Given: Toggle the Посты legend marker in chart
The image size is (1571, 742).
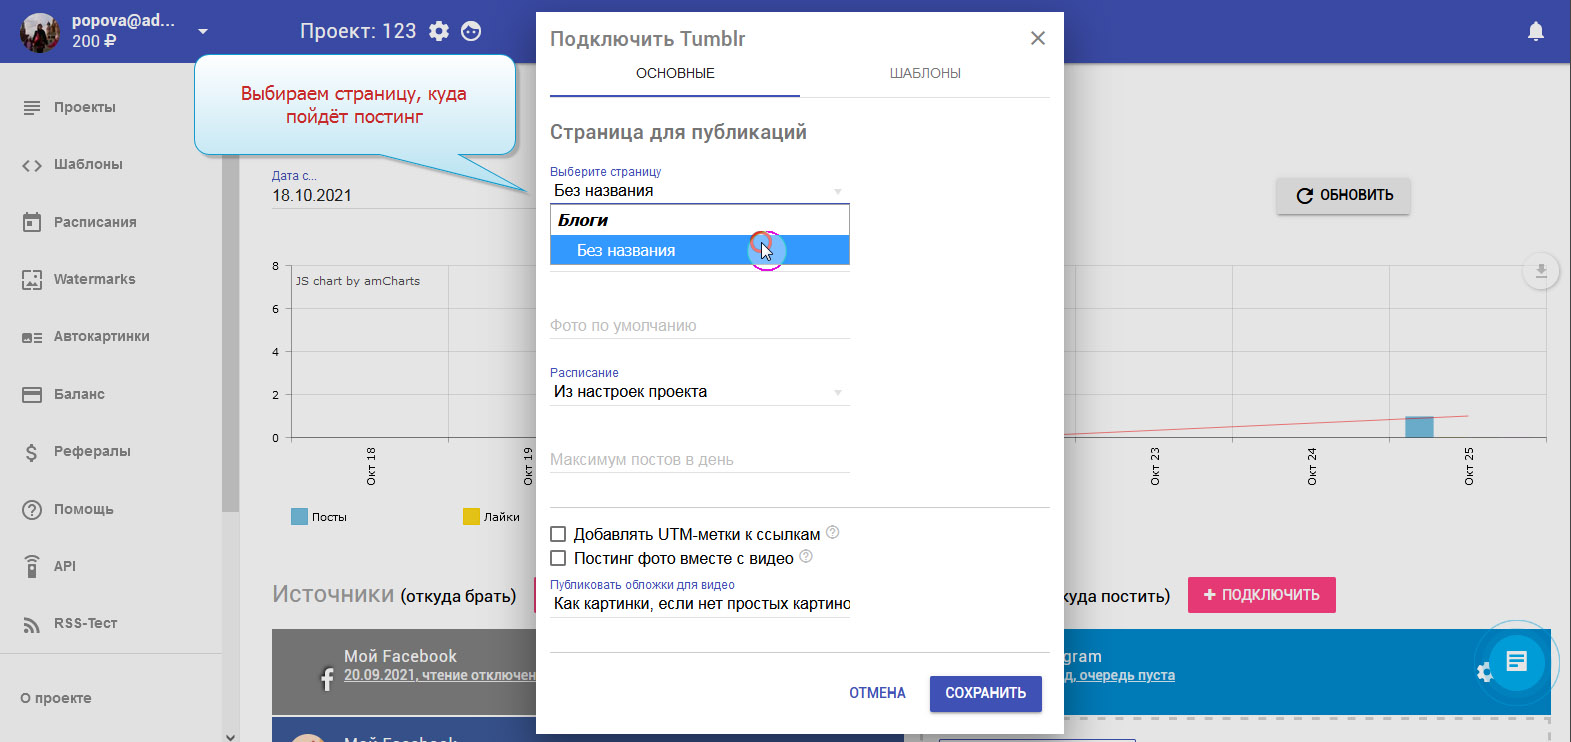Looking at the screenshot, I should tap(299, 517).
